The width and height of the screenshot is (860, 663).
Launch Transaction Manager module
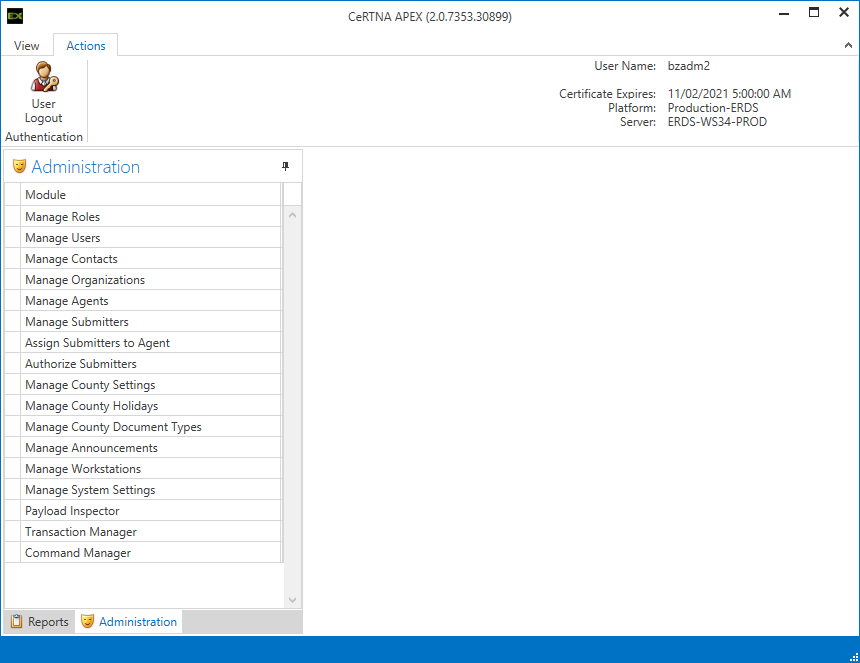80,532
